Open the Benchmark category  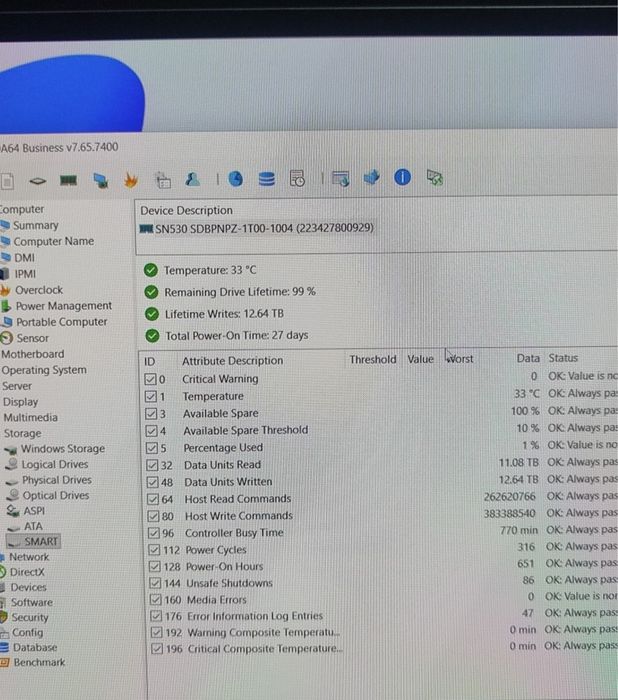click(39, 662)
